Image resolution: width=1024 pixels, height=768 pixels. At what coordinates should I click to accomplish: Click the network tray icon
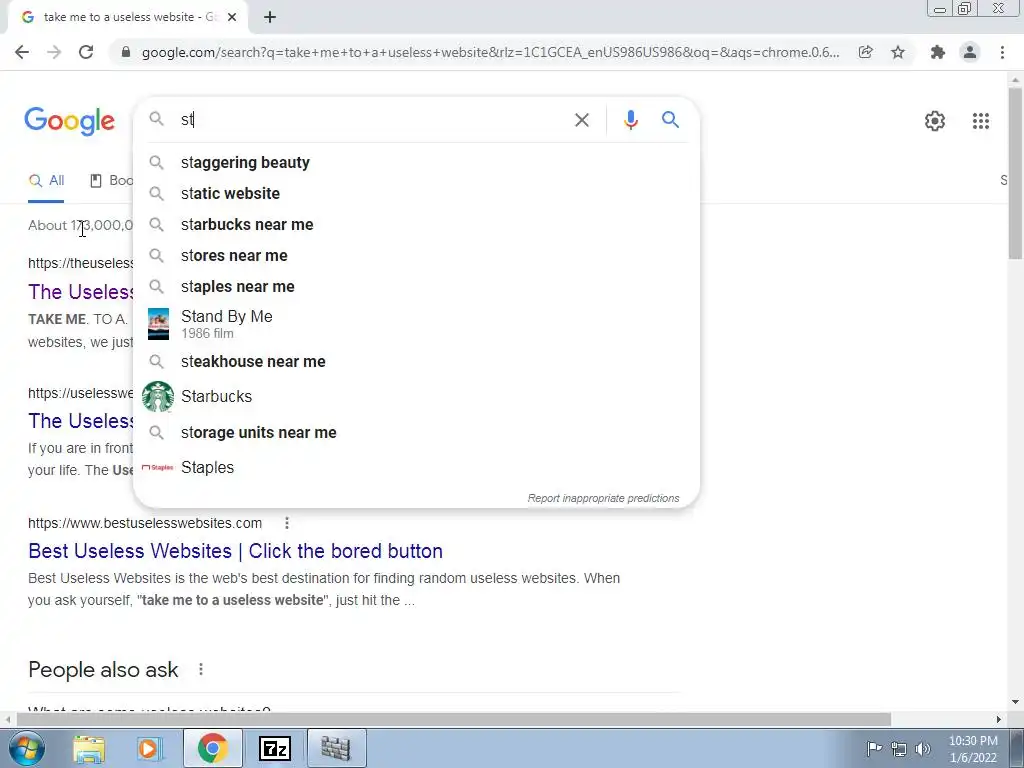[x=899, y=749]
